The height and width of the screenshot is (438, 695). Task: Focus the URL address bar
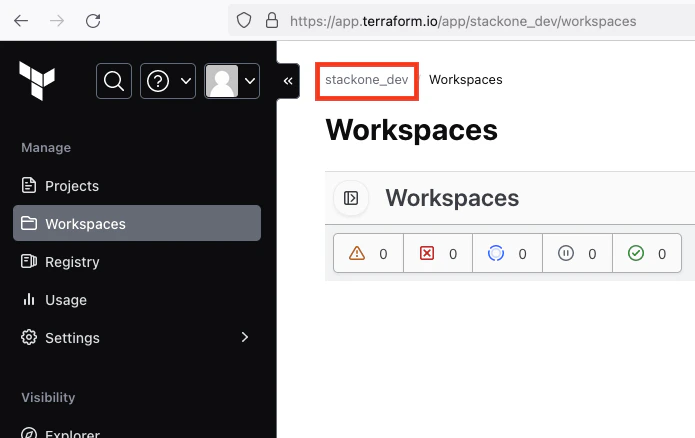(x=463, y=21)
